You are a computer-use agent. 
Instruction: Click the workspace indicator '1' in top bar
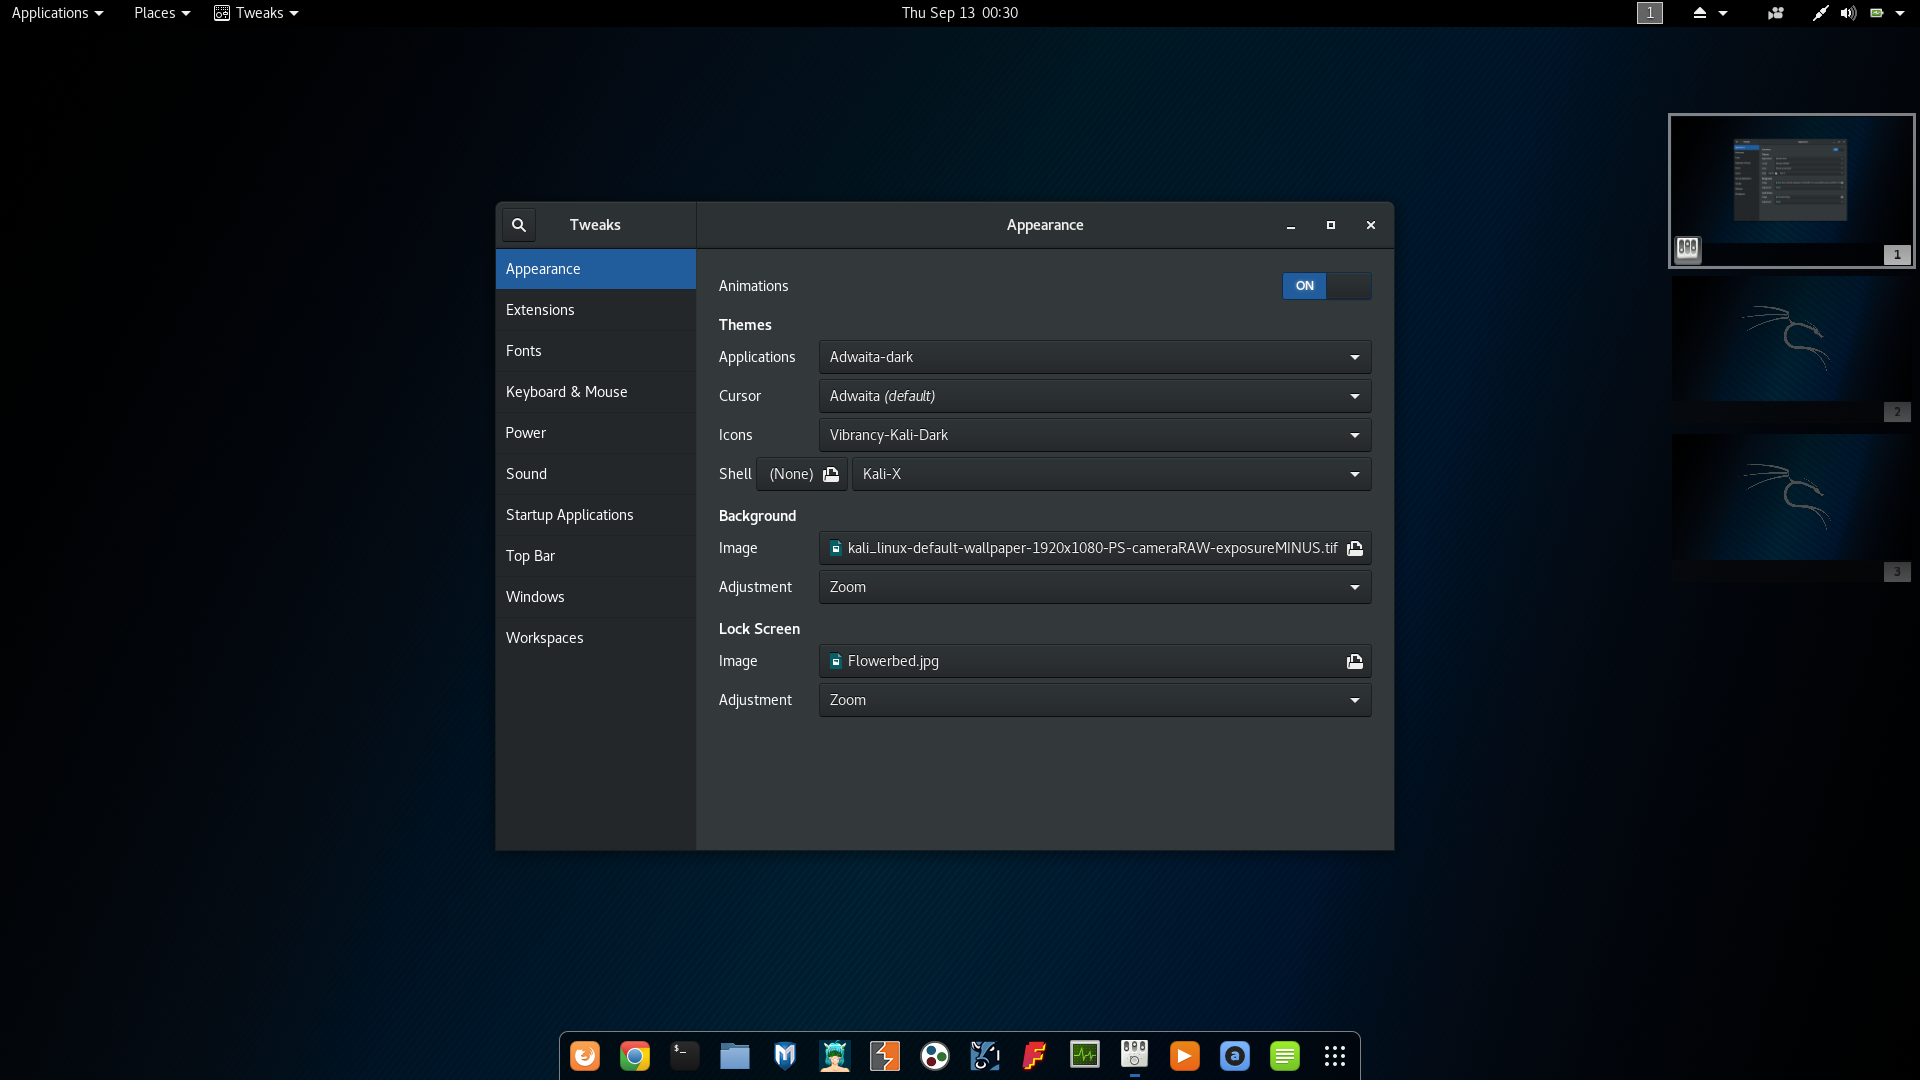pos(1650,13)
